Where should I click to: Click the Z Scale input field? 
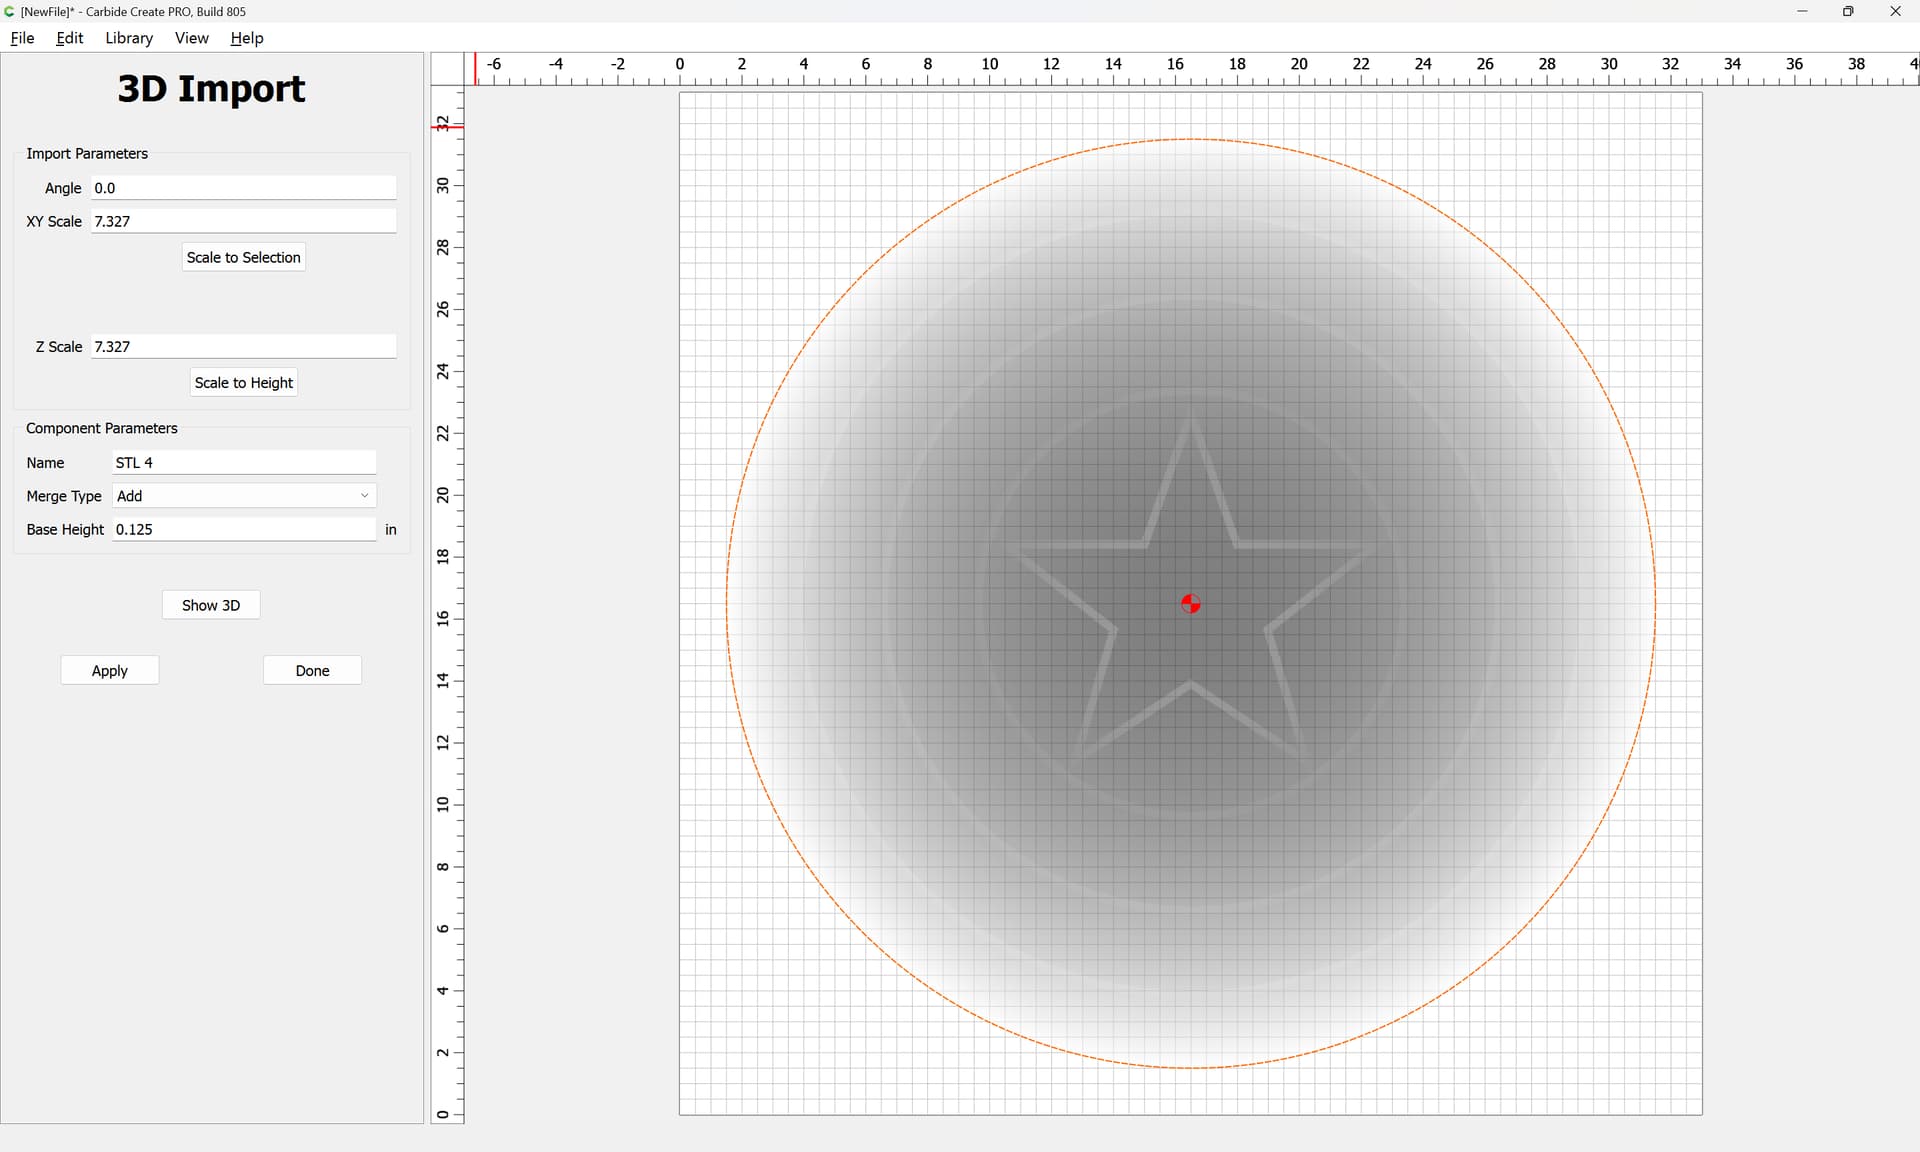244,346
